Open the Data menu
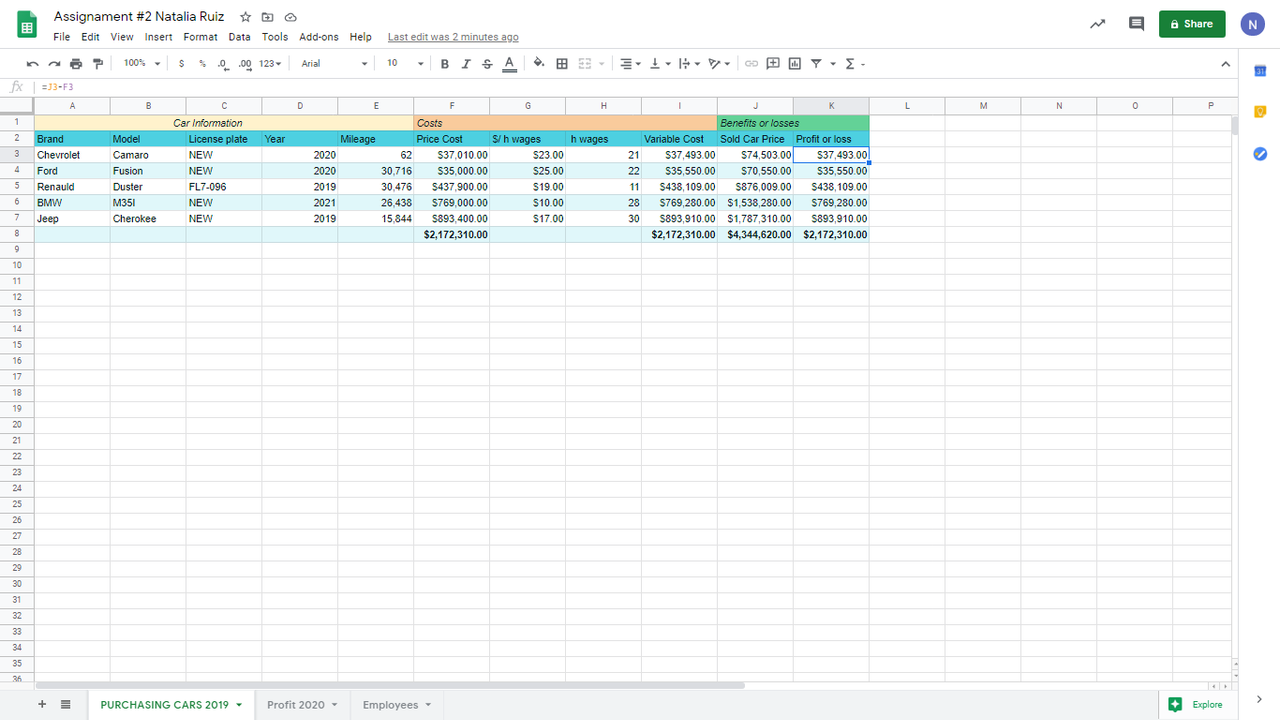This screenshot has width=1280, height=720. (x=239, y=37)
